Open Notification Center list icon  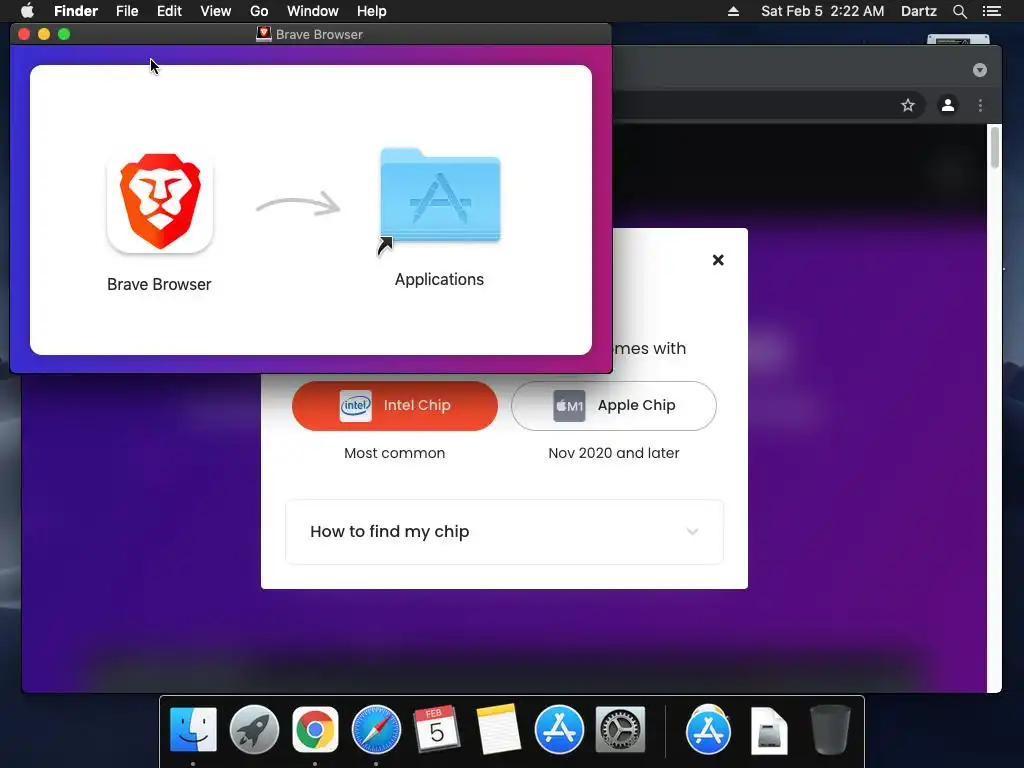(x=992, y=11)
